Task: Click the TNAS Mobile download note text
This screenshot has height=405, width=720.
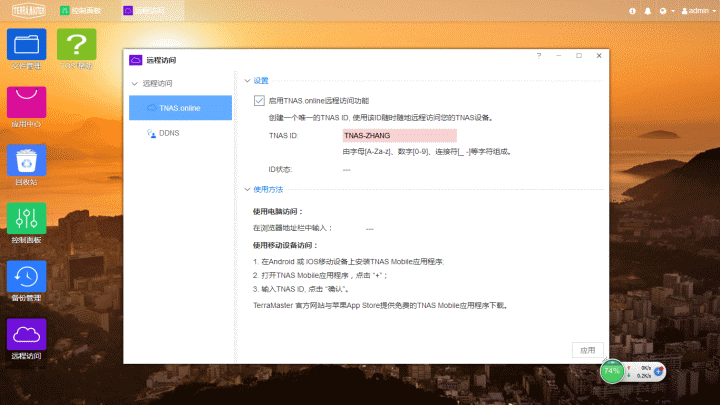Action: (381, 305)
